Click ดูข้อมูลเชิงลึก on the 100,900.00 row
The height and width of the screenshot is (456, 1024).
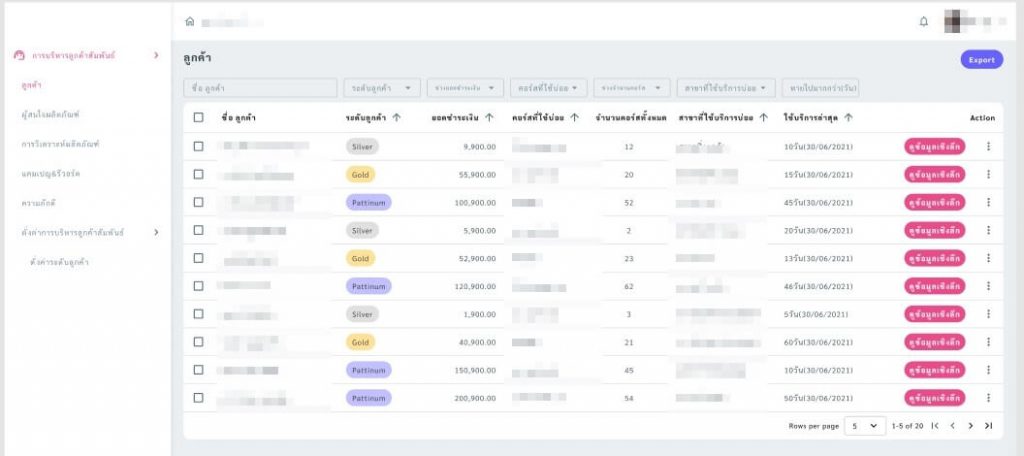(x=935, y=203)
